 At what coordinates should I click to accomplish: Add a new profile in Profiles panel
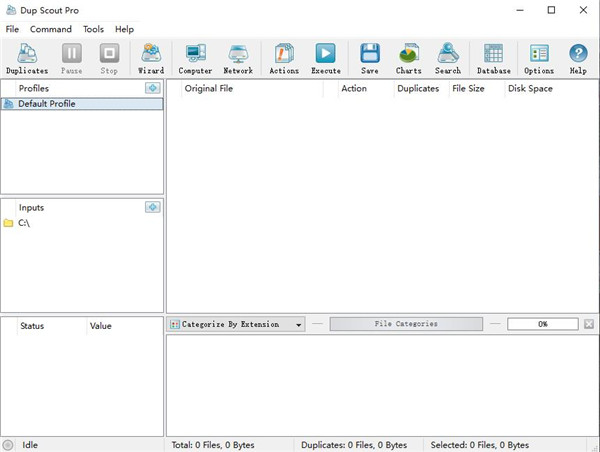(x=152, y=89)
